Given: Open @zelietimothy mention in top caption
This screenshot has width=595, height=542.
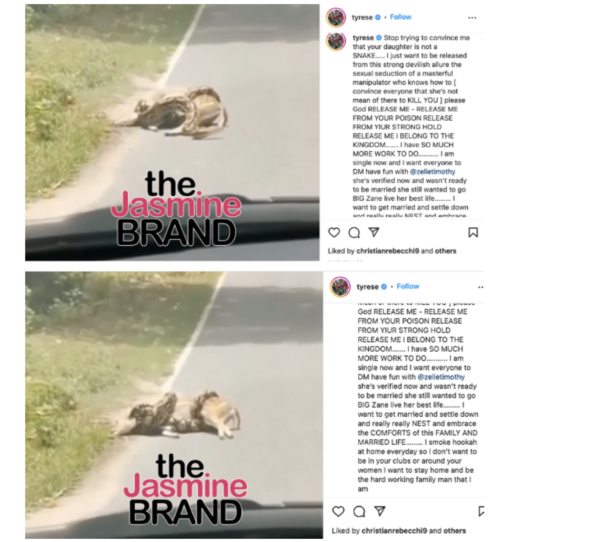Looking at the screenshot, I should click(x=433, y=172).
